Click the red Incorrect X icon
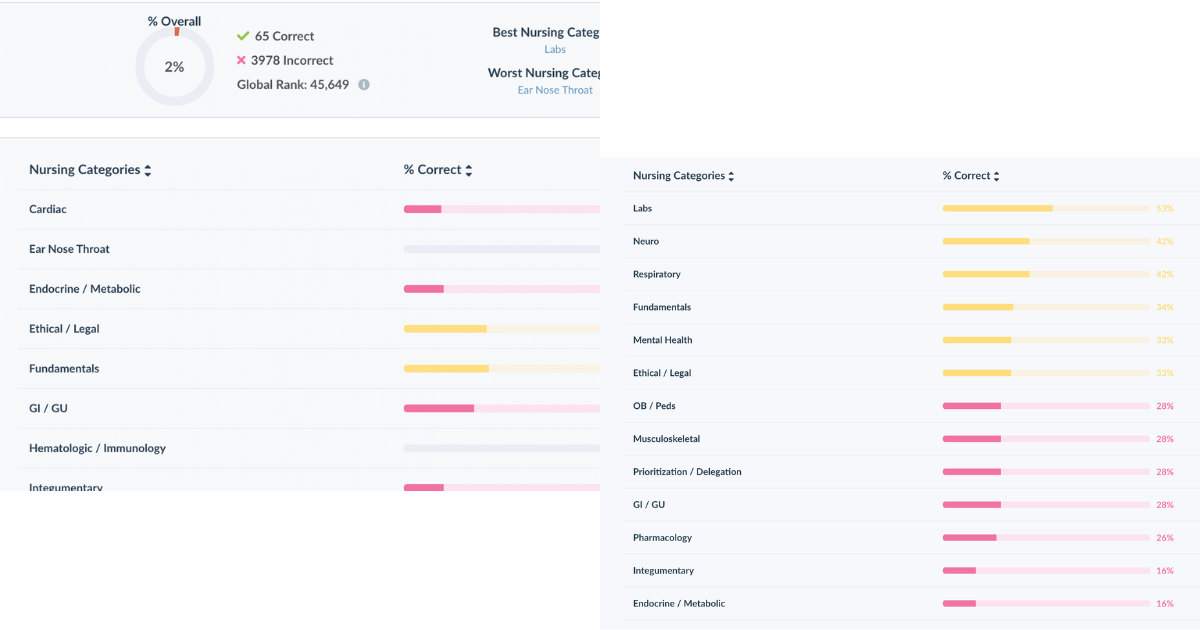1200x630 pixels. [241, 60]
